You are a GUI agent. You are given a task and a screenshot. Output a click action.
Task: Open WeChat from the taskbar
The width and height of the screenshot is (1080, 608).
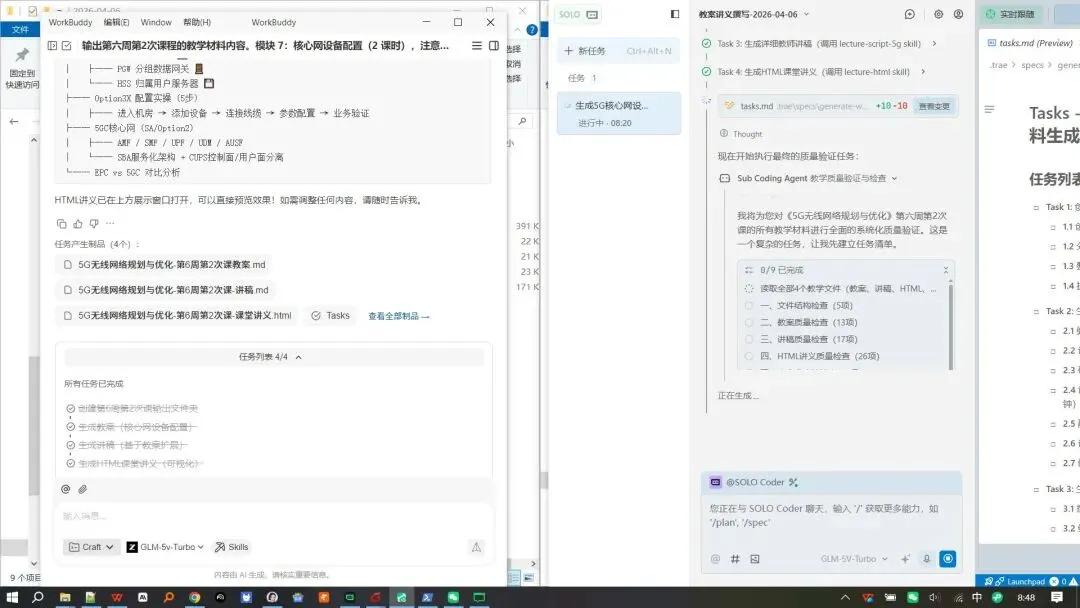click(x=453, y=597)
